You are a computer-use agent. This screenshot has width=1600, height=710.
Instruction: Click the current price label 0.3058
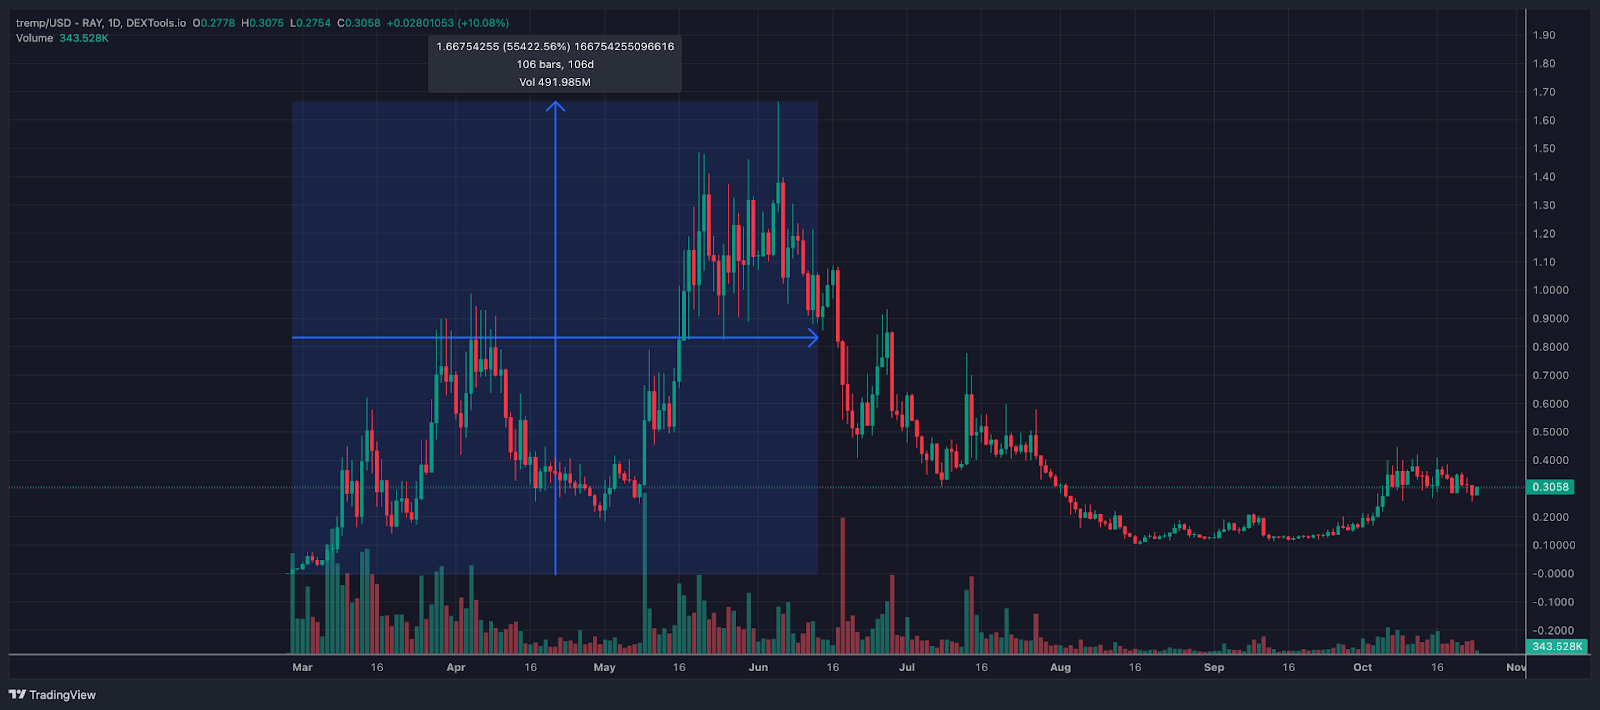click(1551, 487)
